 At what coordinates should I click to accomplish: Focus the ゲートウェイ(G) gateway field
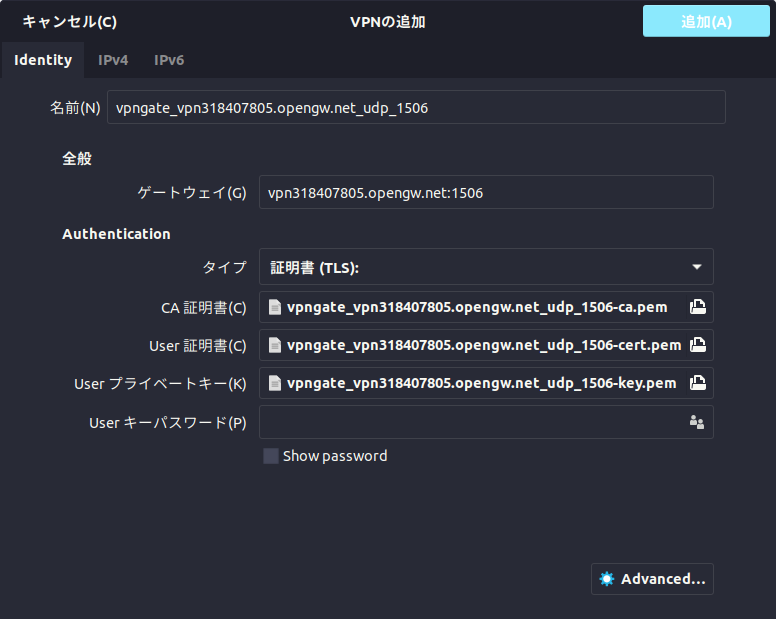[x=486, y=192]
